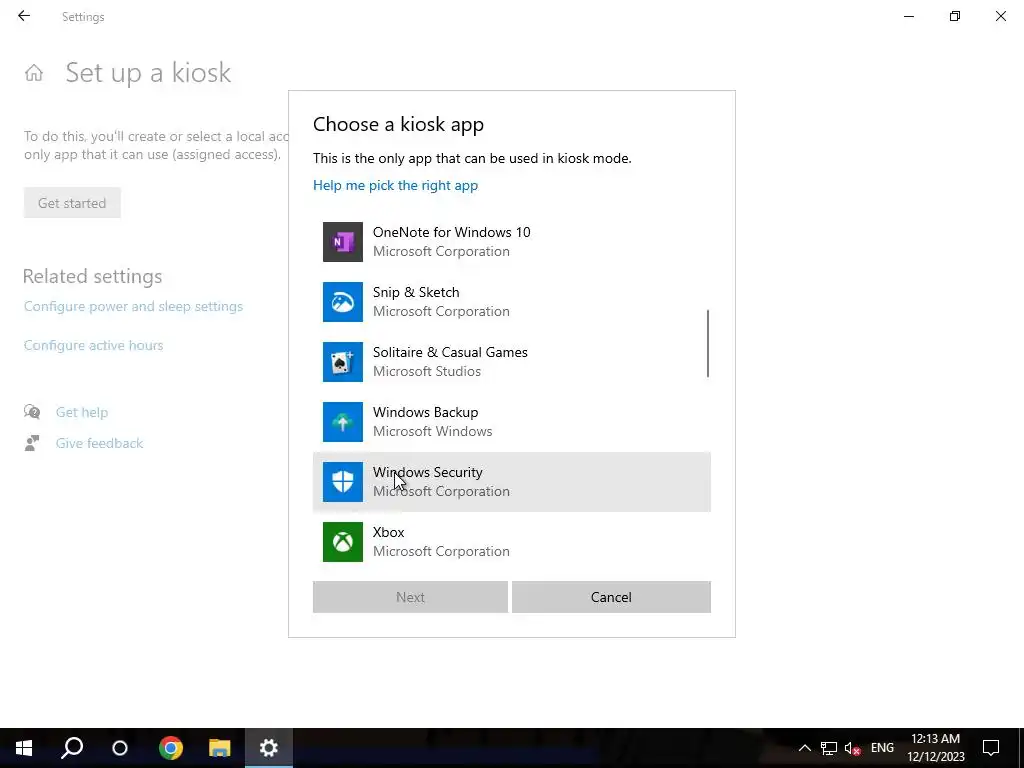Restore down the Settings window
The width and height of the screenshot is (1024, 768).
pos(955,16)
